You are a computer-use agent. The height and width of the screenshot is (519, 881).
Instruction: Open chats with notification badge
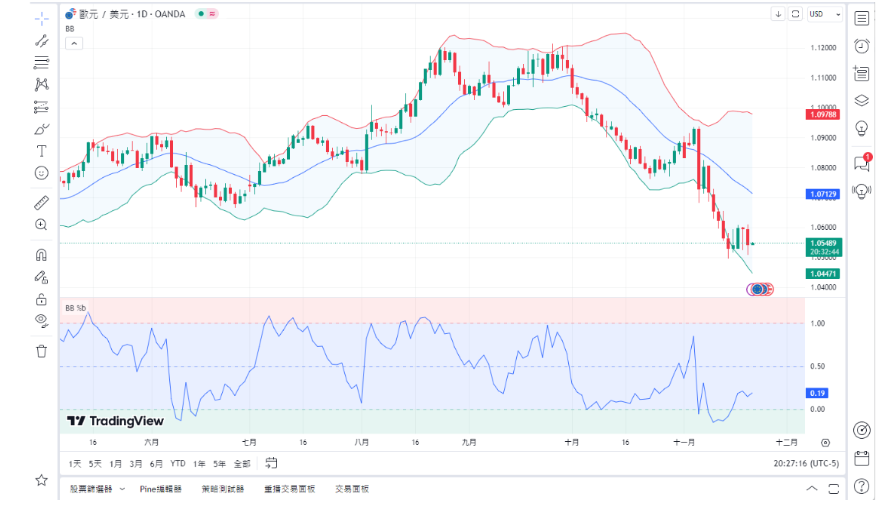click(861, 163)
